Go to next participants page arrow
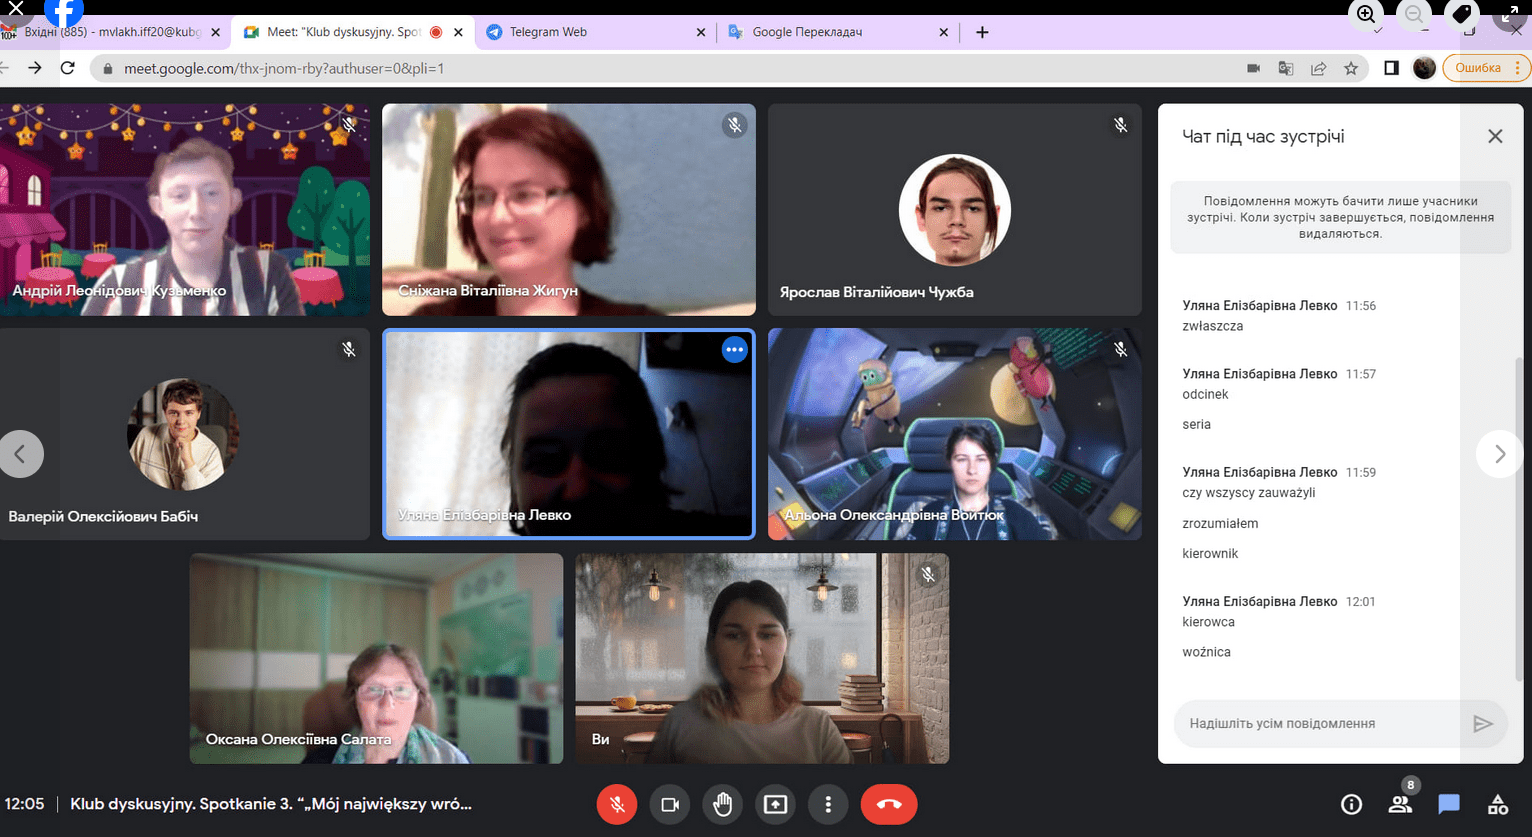The image size is (1532, 837). (1499, 454)
